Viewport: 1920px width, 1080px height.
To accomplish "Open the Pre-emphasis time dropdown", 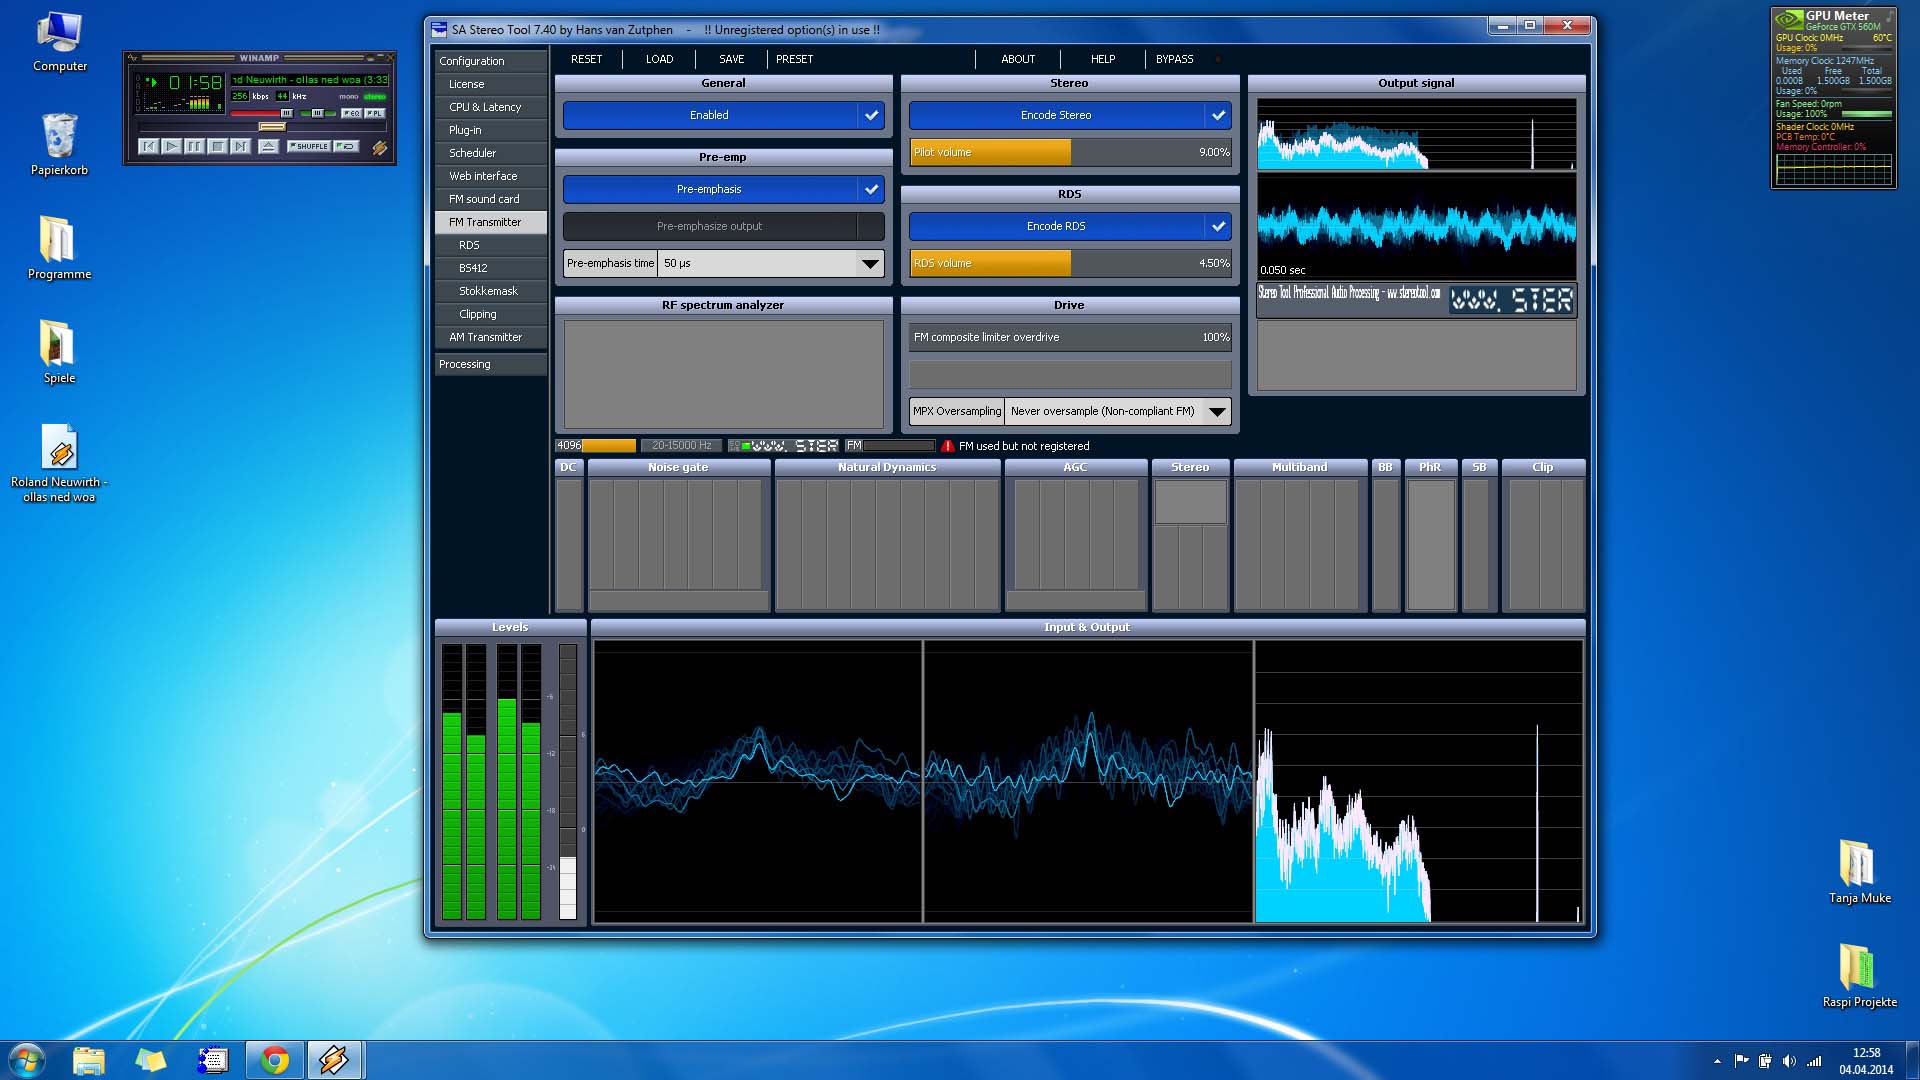I will pyautogui.click(x=771, y=263).
